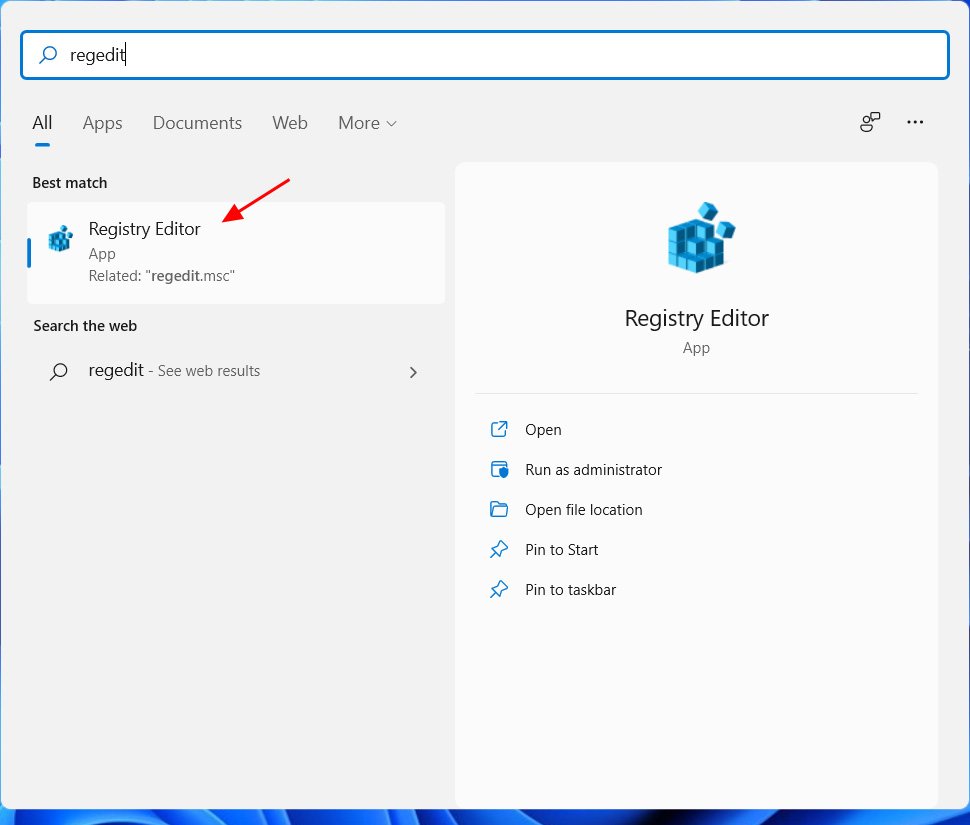
Task: Expand the More filter dropdown
Action: click(367, 123)
